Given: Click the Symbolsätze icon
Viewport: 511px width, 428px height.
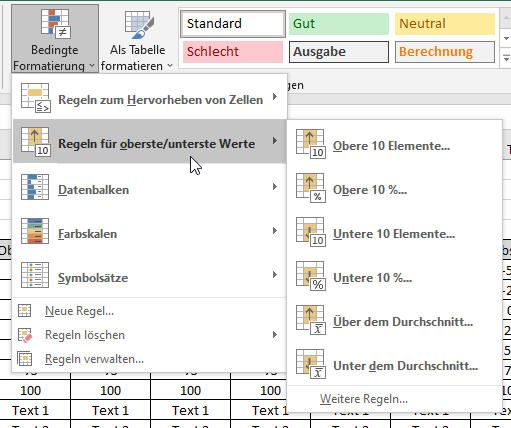Looking at the screenshot, I should coord(35,275).
